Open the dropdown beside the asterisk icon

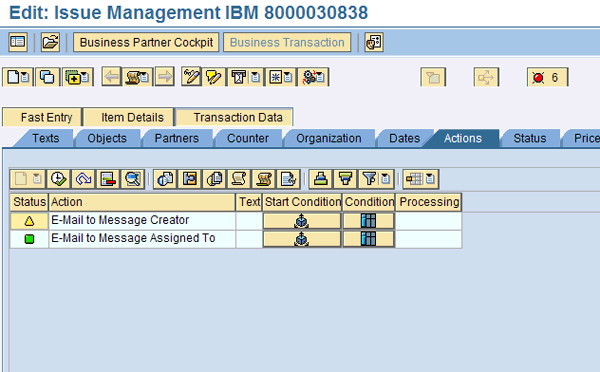click(288, 78)
